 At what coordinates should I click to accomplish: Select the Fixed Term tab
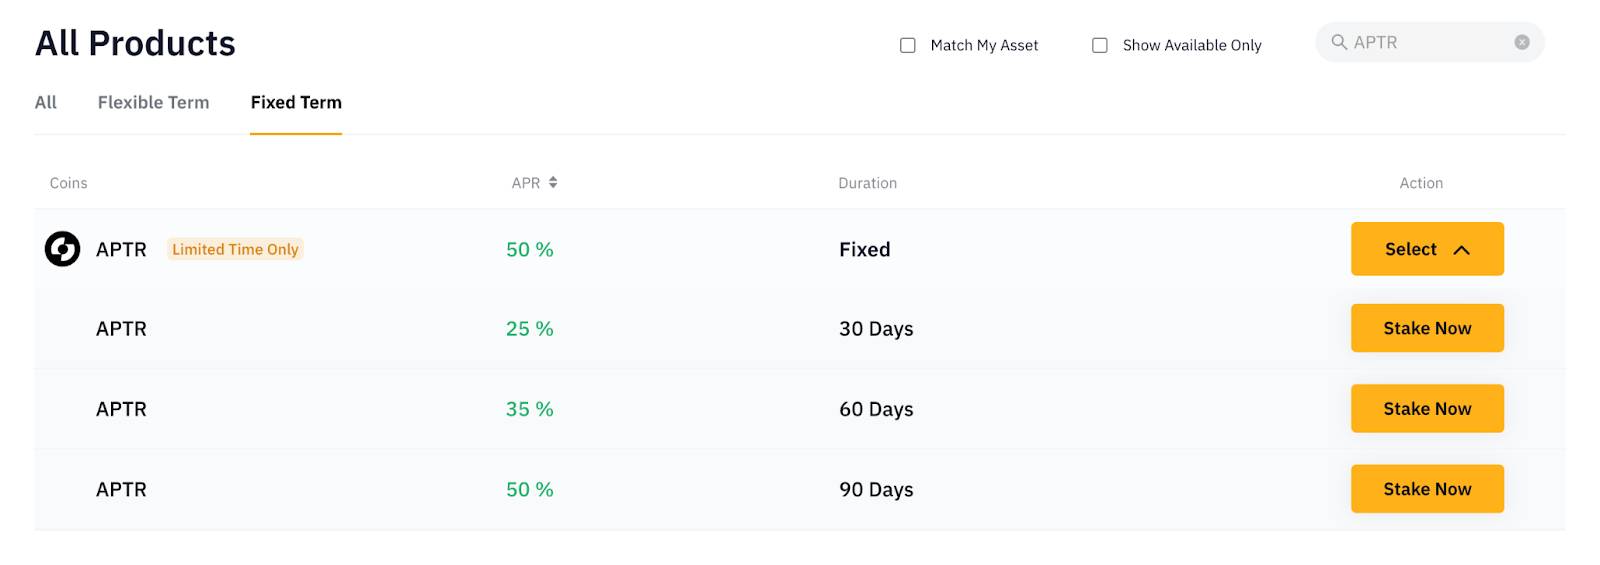[x=296, y=102]
